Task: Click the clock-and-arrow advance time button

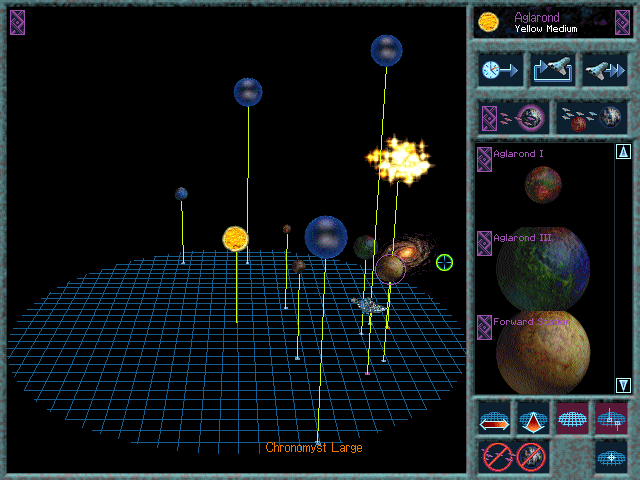Action: tap(500, 70)
